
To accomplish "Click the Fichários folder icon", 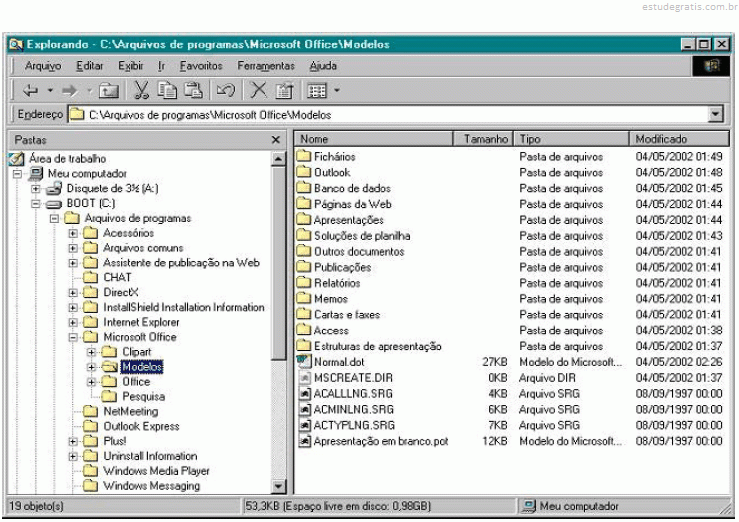I will [x=304, y=156].
